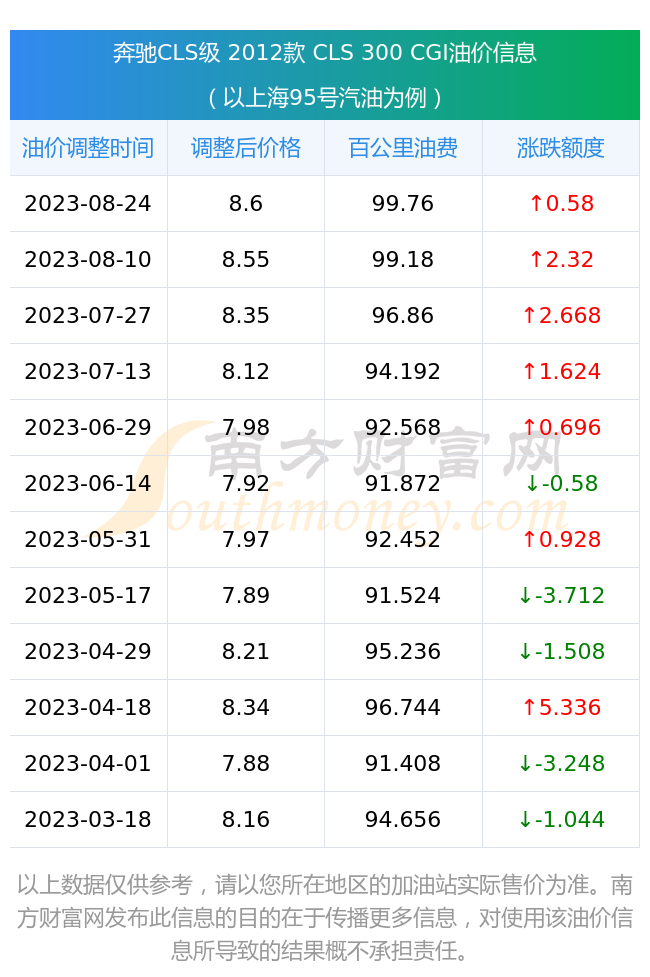Select date cell 2023-07-13

(88, 372)
